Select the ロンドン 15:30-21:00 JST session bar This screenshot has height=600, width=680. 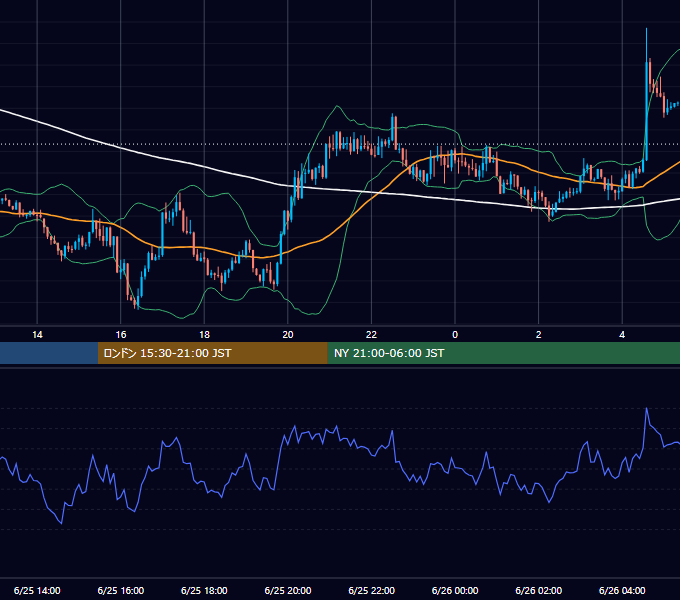[x=212, y=353]
